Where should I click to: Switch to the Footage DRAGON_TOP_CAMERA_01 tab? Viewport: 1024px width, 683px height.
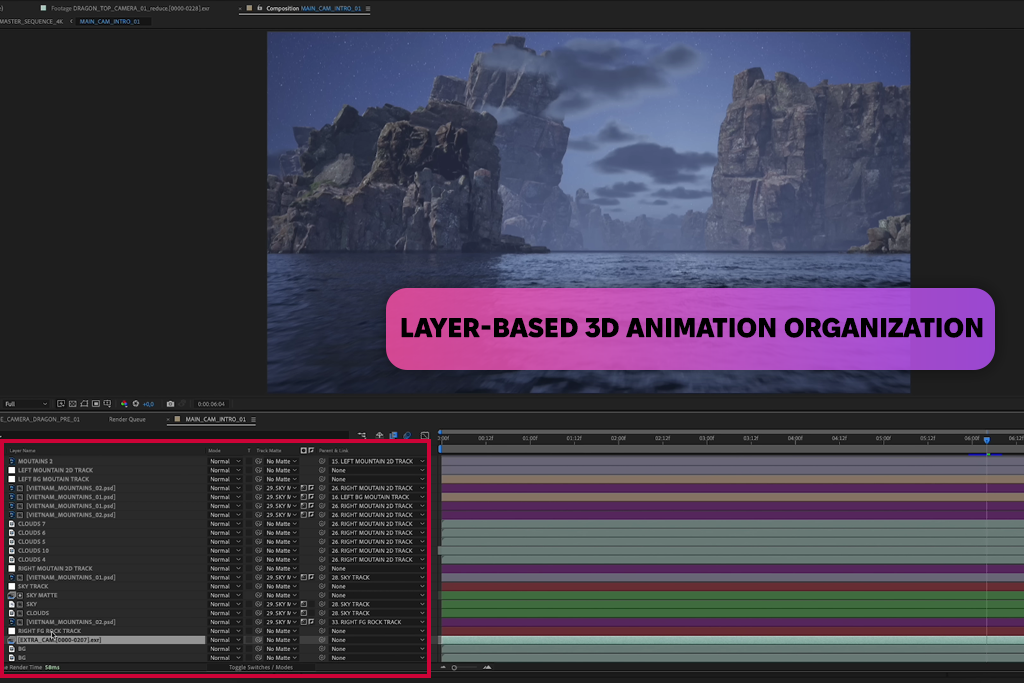130,8
